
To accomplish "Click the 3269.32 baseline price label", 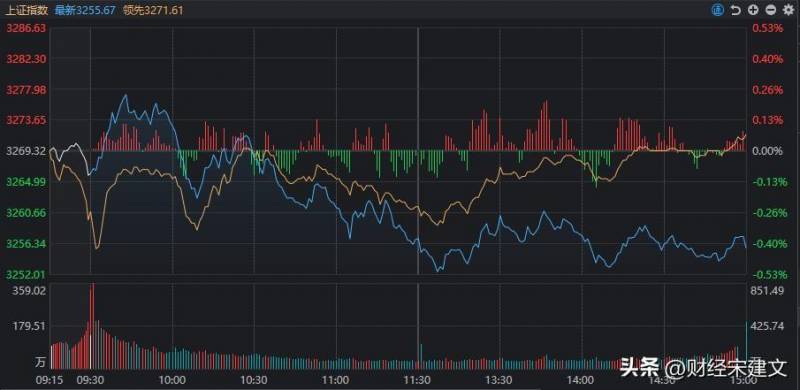I will tap(26, 151).
